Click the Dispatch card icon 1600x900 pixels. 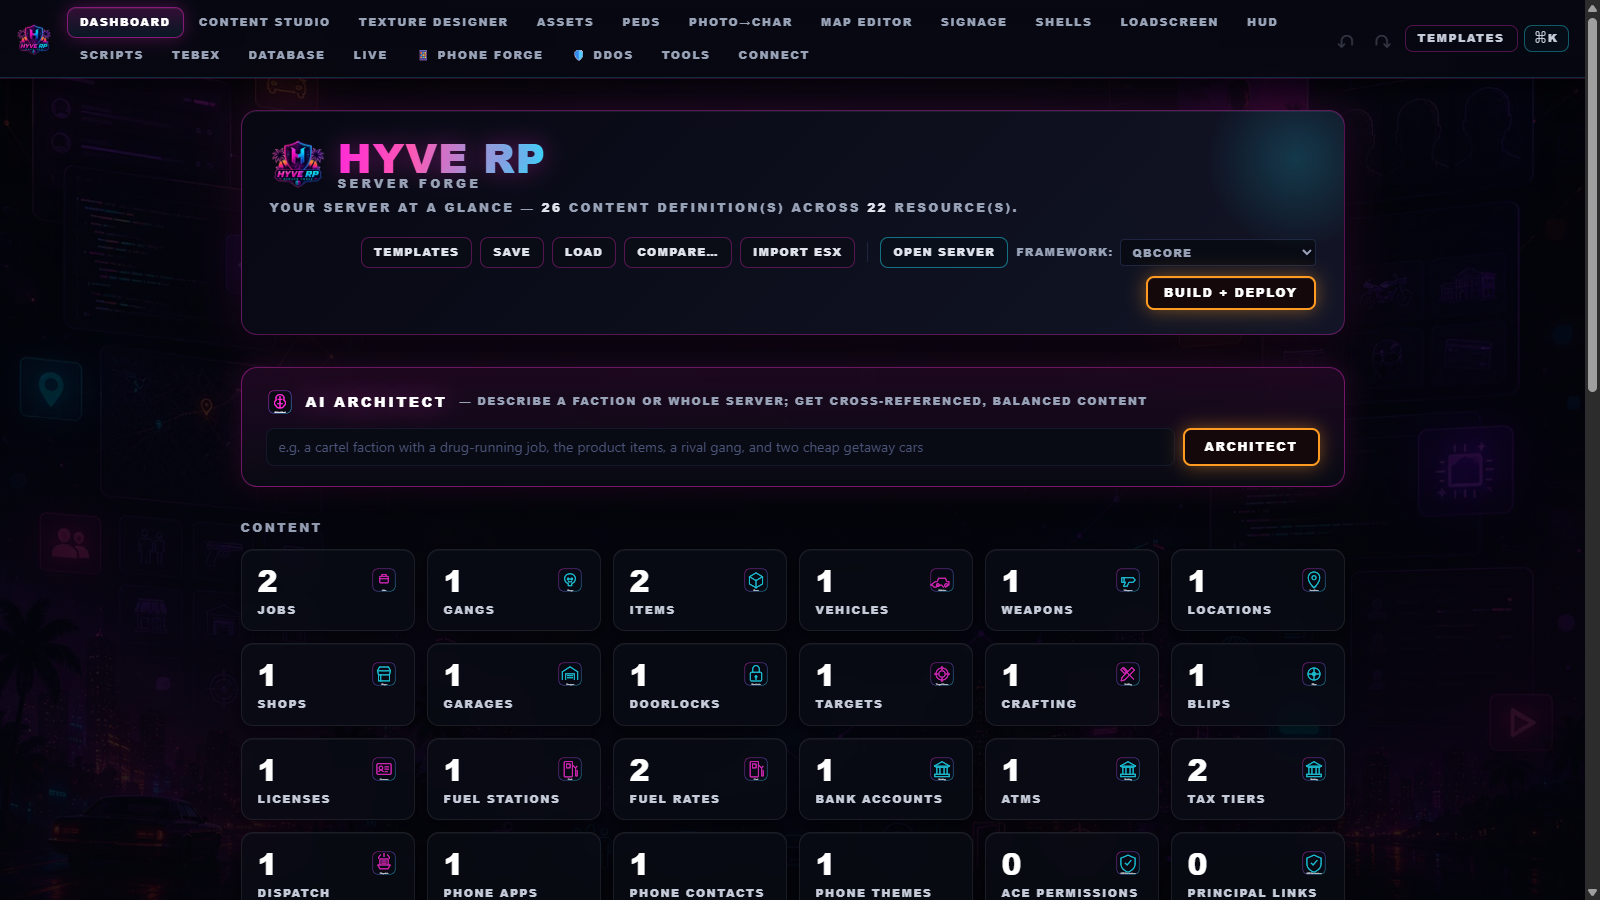tap(384, 863)
